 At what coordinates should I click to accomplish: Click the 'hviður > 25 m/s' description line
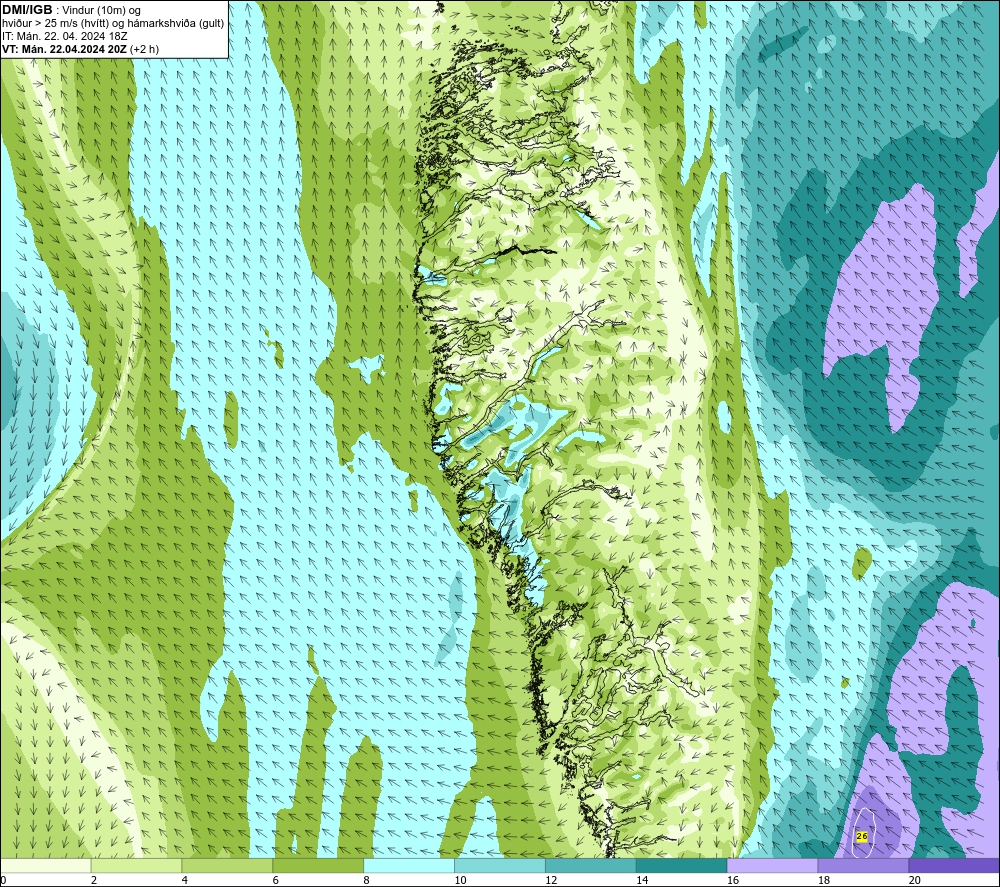pos(113,24)
